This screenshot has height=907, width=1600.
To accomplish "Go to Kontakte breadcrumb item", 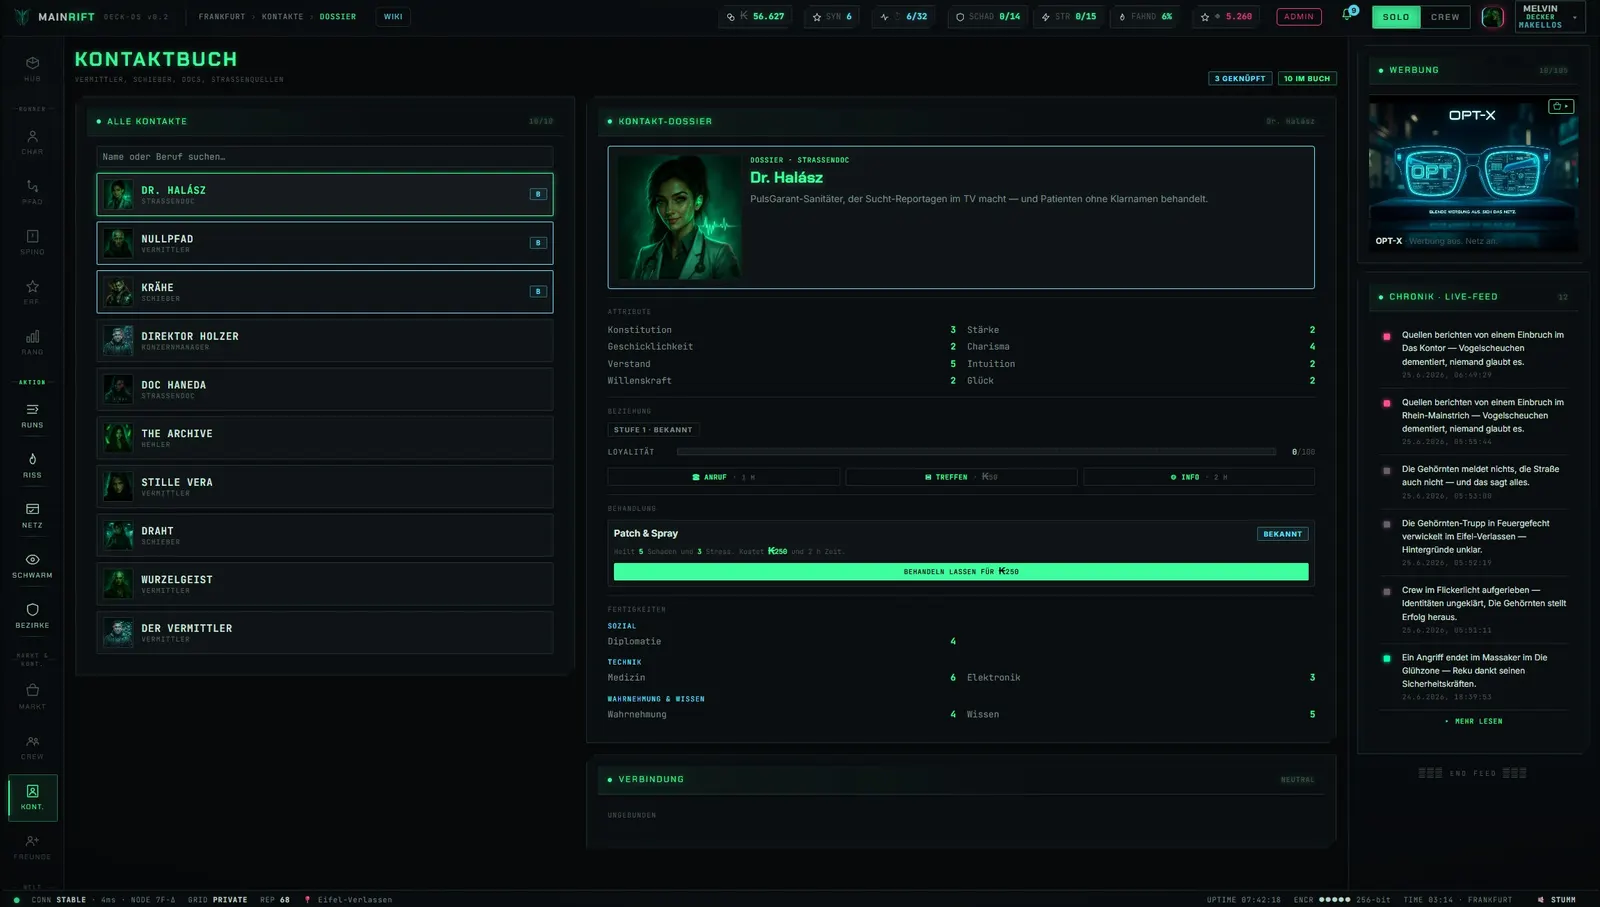I will (282, 16).
